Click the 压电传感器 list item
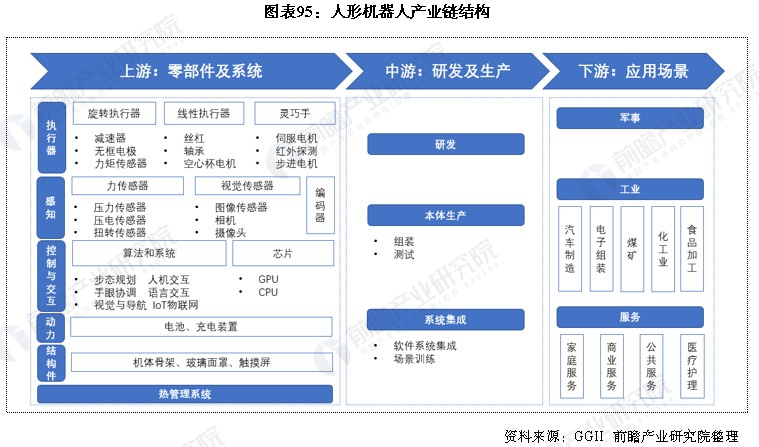 point(120,220)
